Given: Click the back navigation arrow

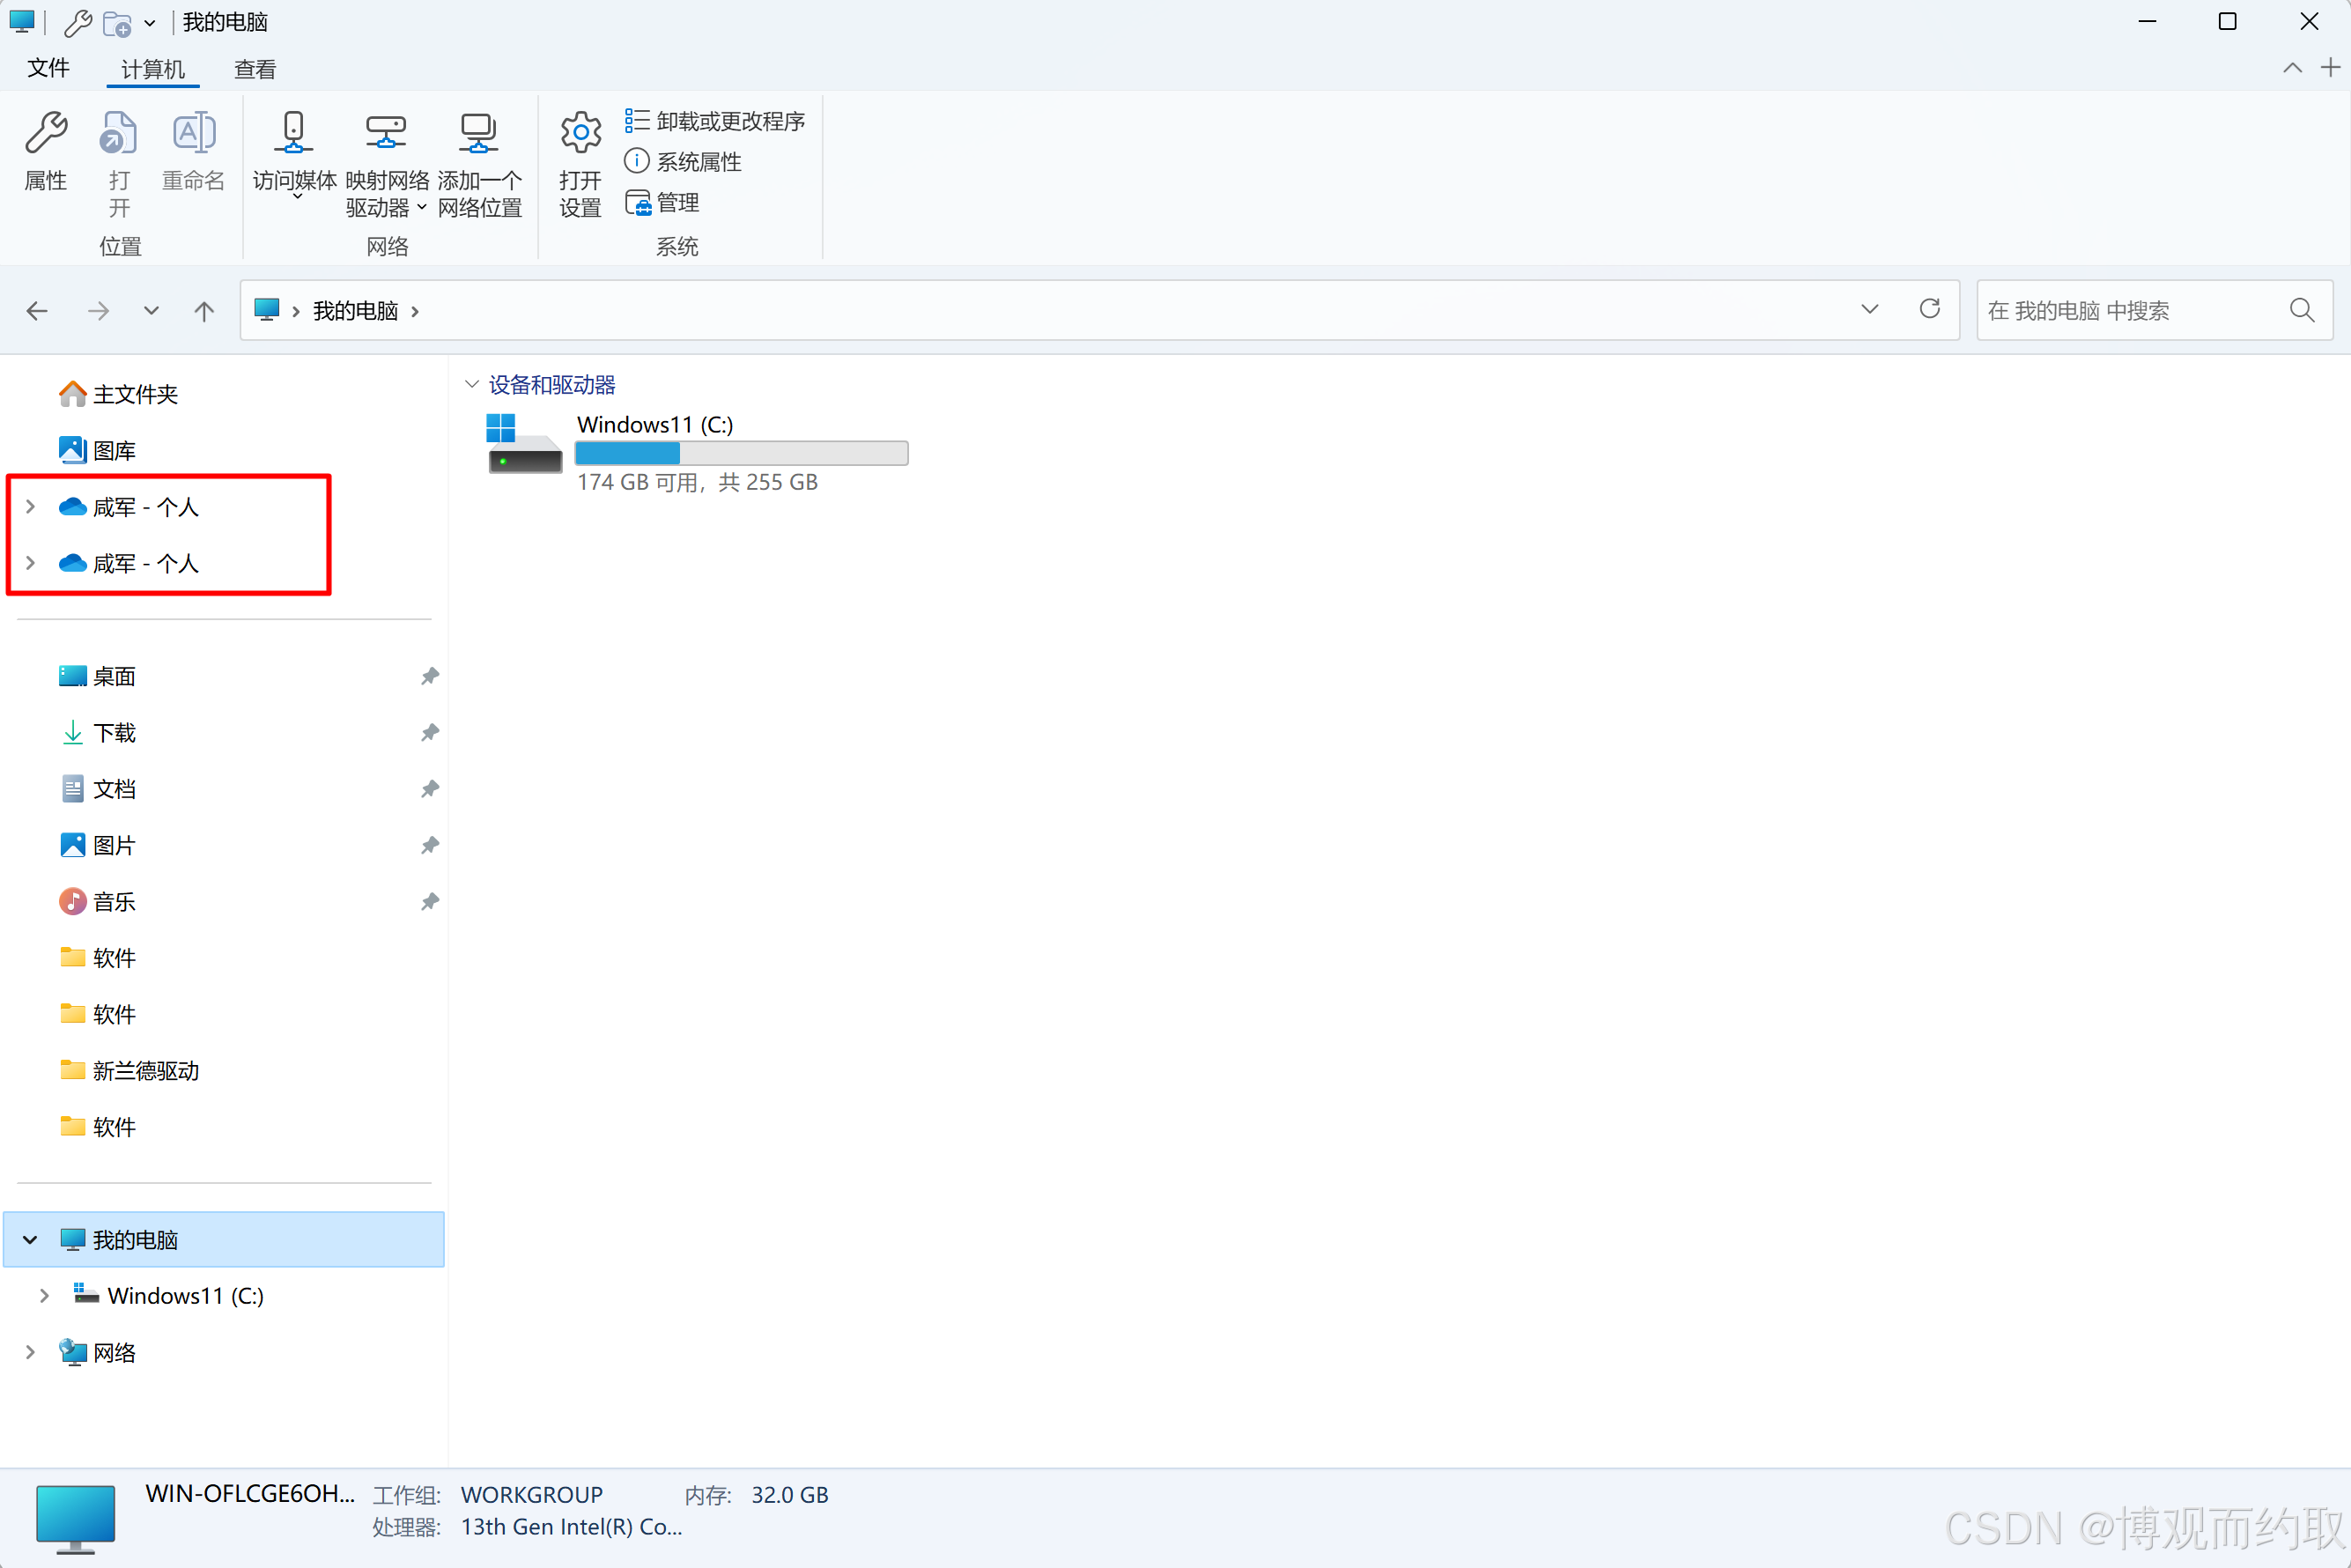Looking at the screenshot, I should coord(37,311).
